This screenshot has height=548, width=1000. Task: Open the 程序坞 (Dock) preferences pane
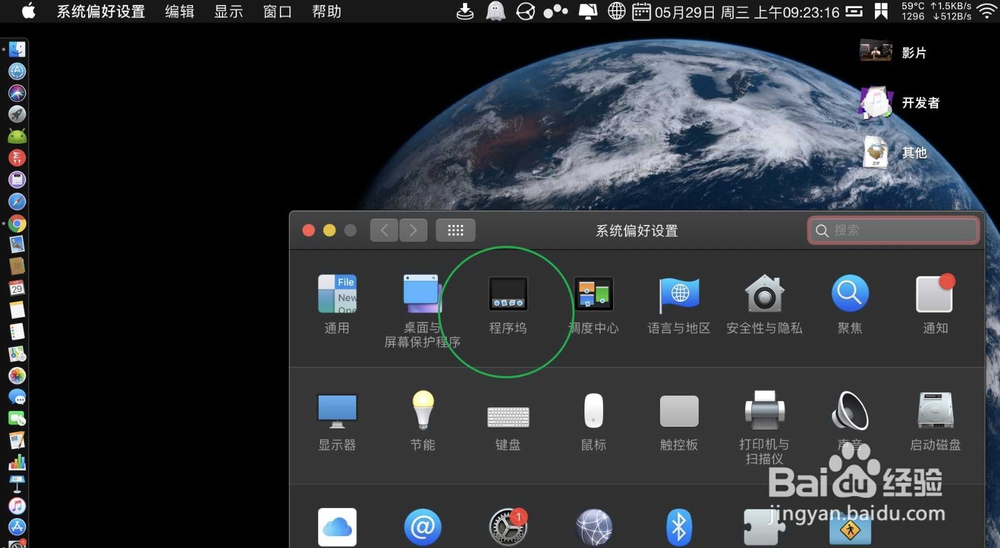point(508,304)
